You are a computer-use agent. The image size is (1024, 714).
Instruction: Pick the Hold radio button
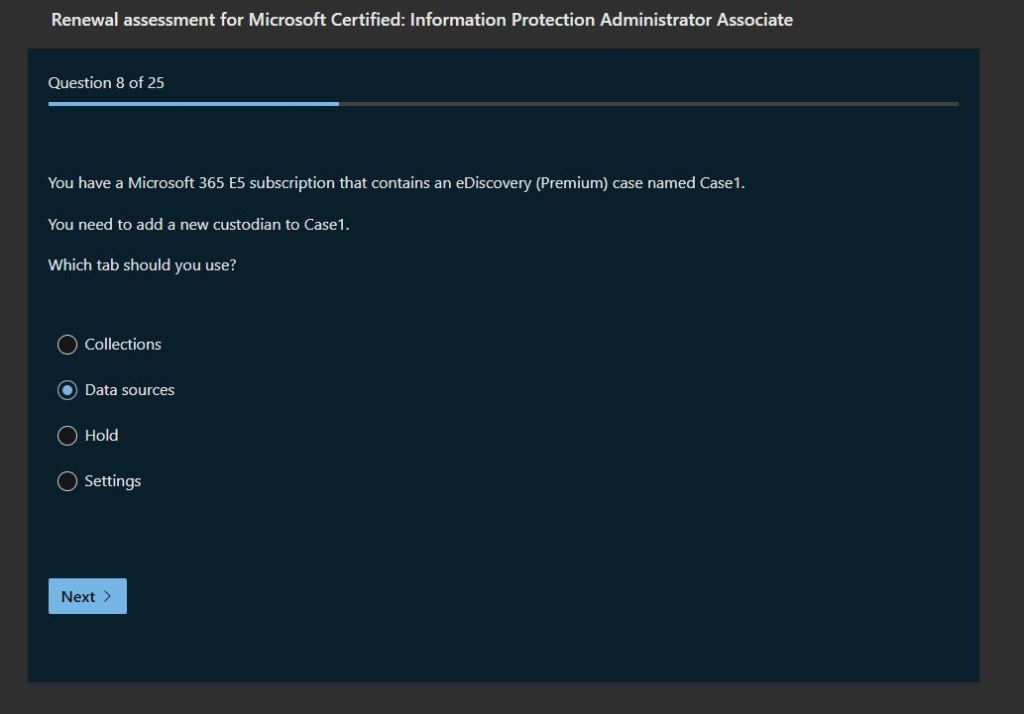67,436
